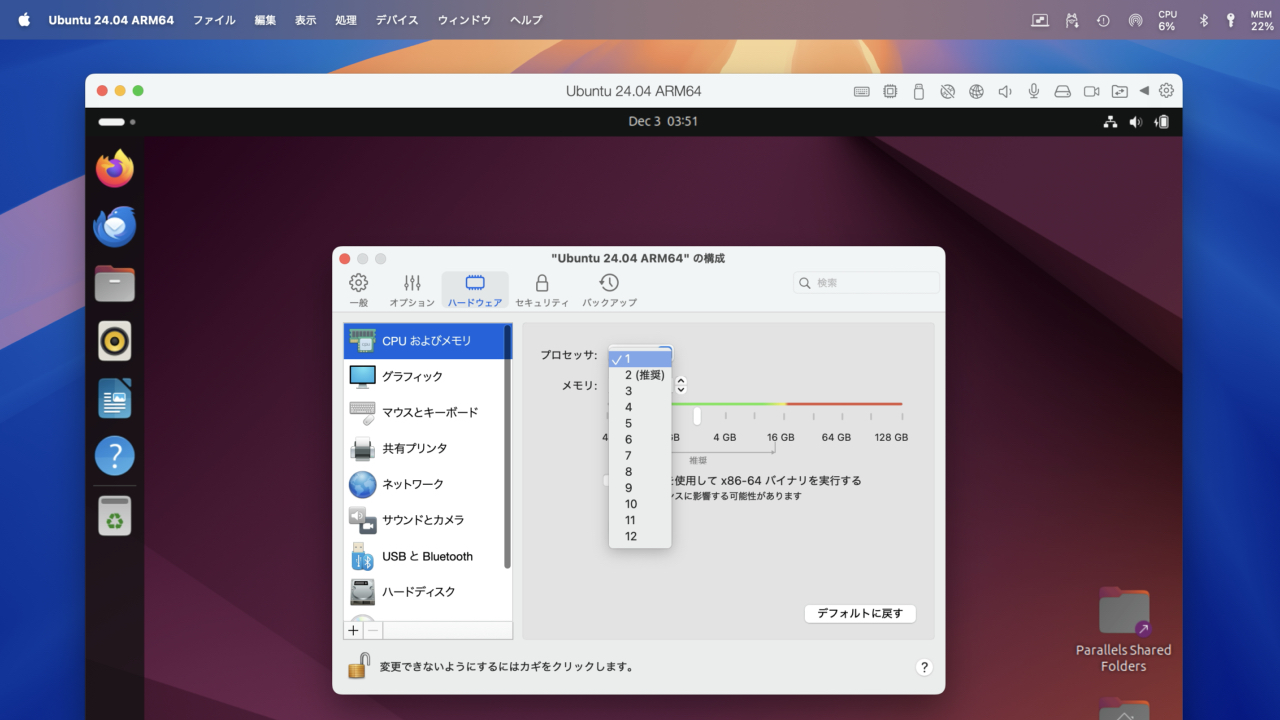Open Ubuntu clock showing Dec 3 03:51
The image size is (1280, 720).
coord(663,121)
